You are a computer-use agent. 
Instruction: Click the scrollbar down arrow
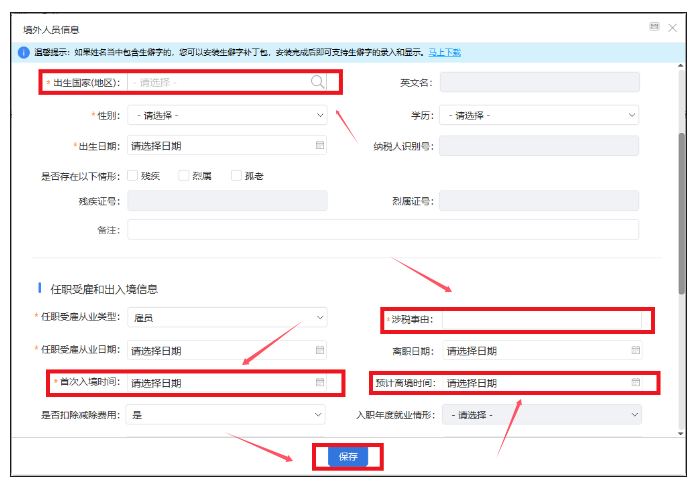tap(681, 433)
